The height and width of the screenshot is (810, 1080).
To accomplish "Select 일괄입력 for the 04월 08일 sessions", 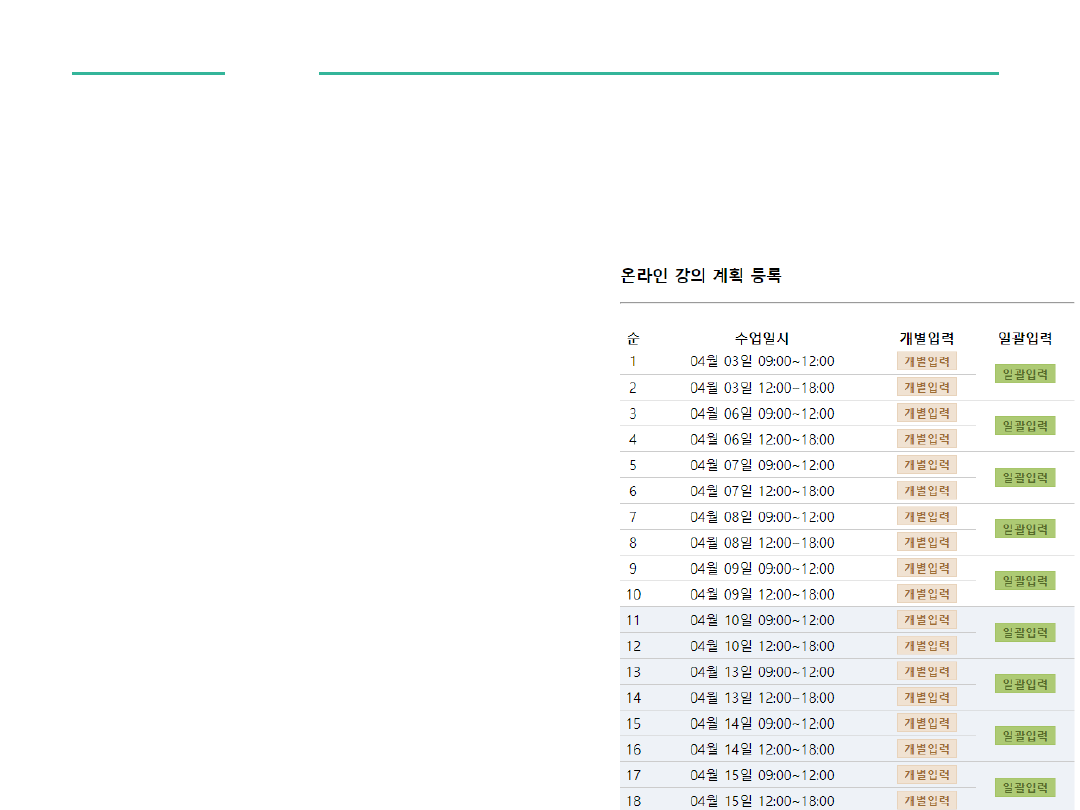I will pos(1025,529).
